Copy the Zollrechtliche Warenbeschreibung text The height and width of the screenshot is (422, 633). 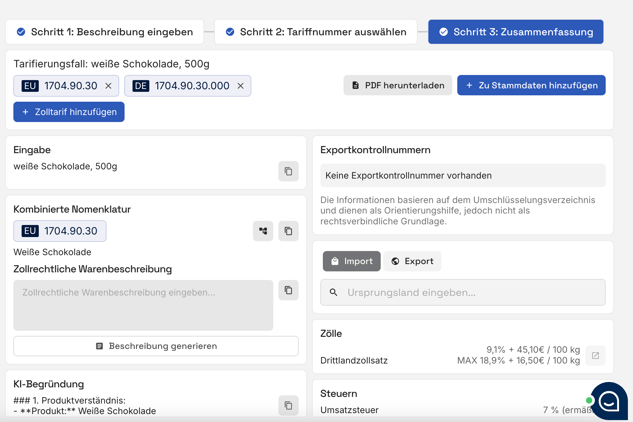click(x=288, y=291)
